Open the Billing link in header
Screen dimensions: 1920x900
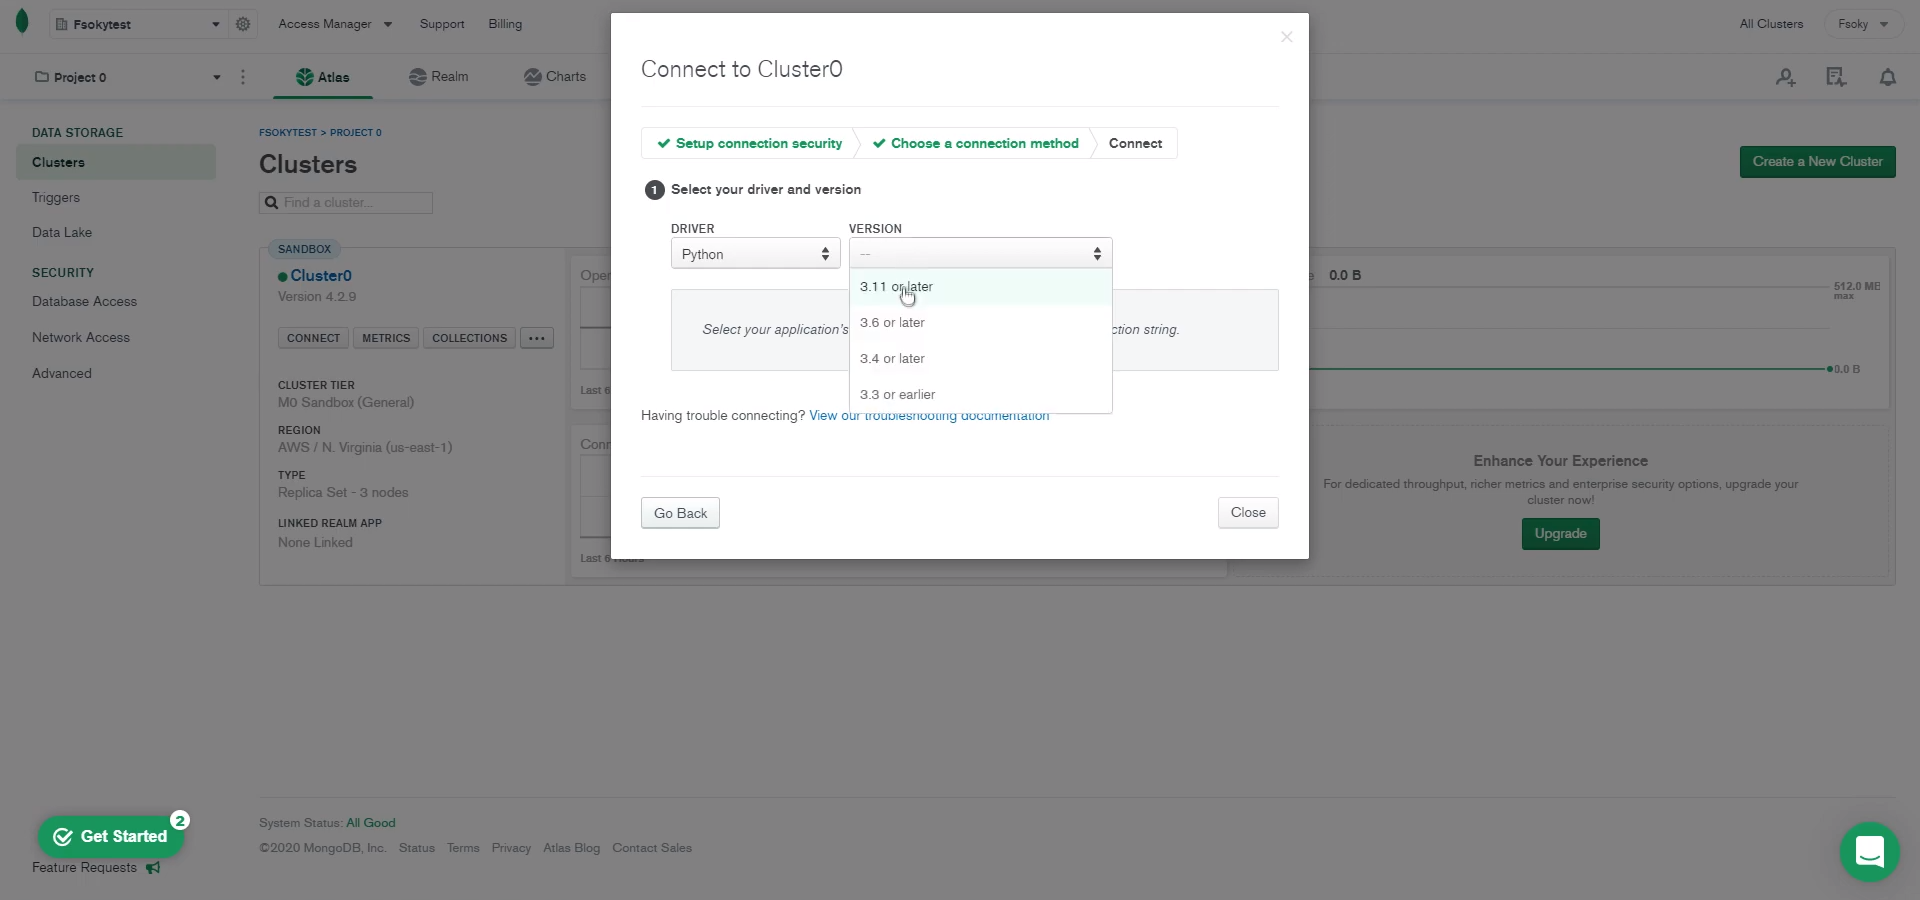coord(505,24)
